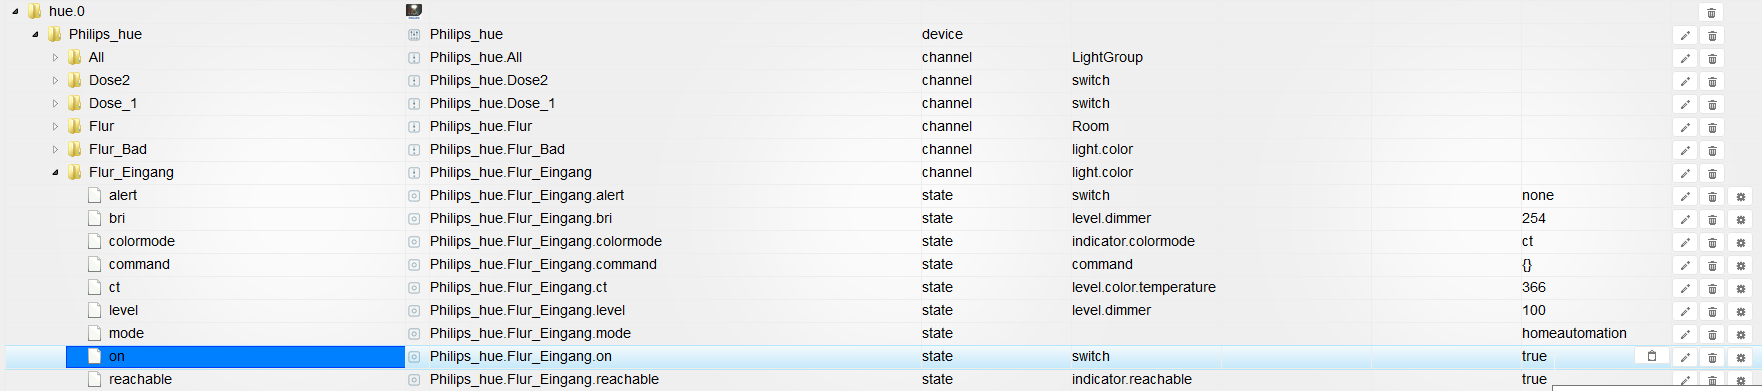
Task: Open settings gear for mode state
Action: click(1740, 335)
